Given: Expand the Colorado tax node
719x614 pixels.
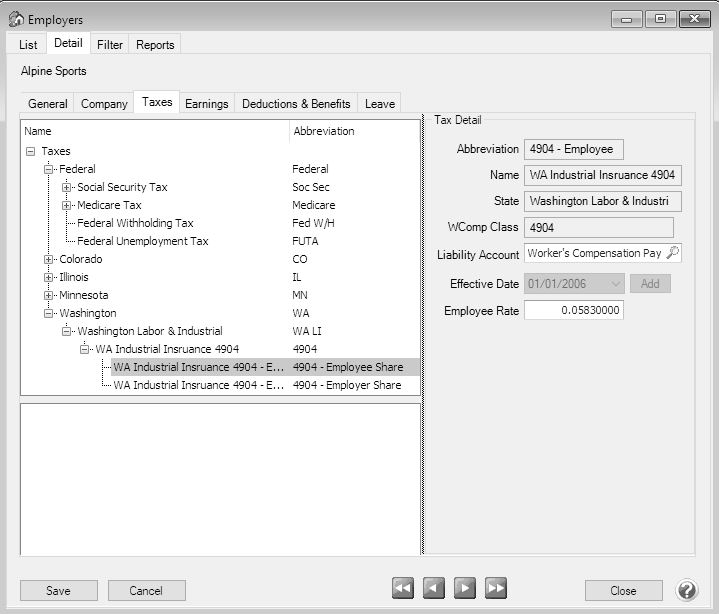Looking at the screenshot, I should tap(49, 260).
